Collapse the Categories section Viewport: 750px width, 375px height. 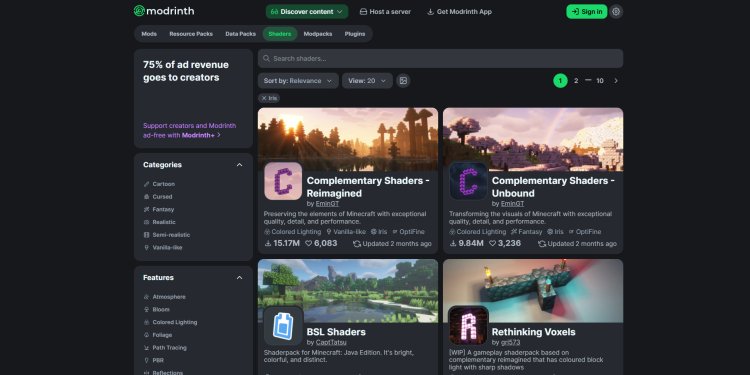click(240, 165)
